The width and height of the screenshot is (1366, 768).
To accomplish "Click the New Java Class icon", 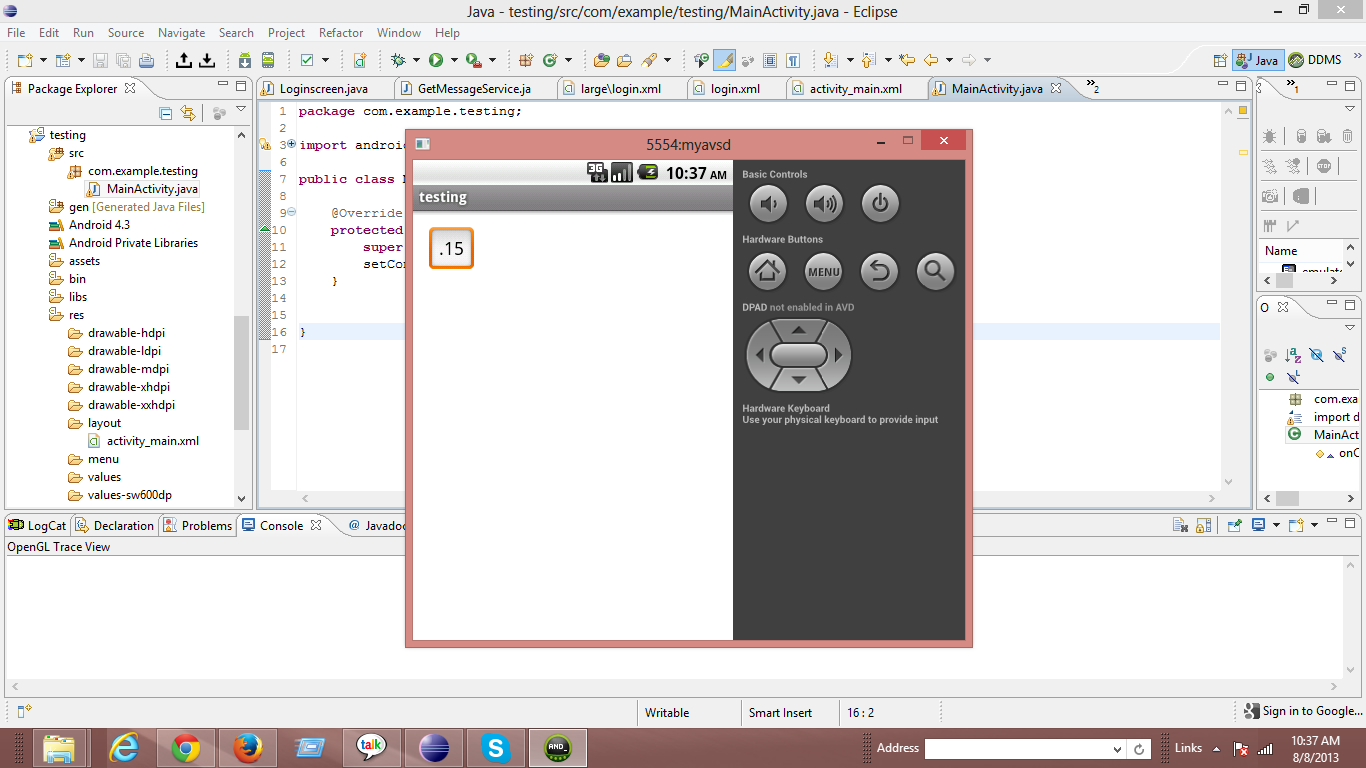I will tap(550, 60).
